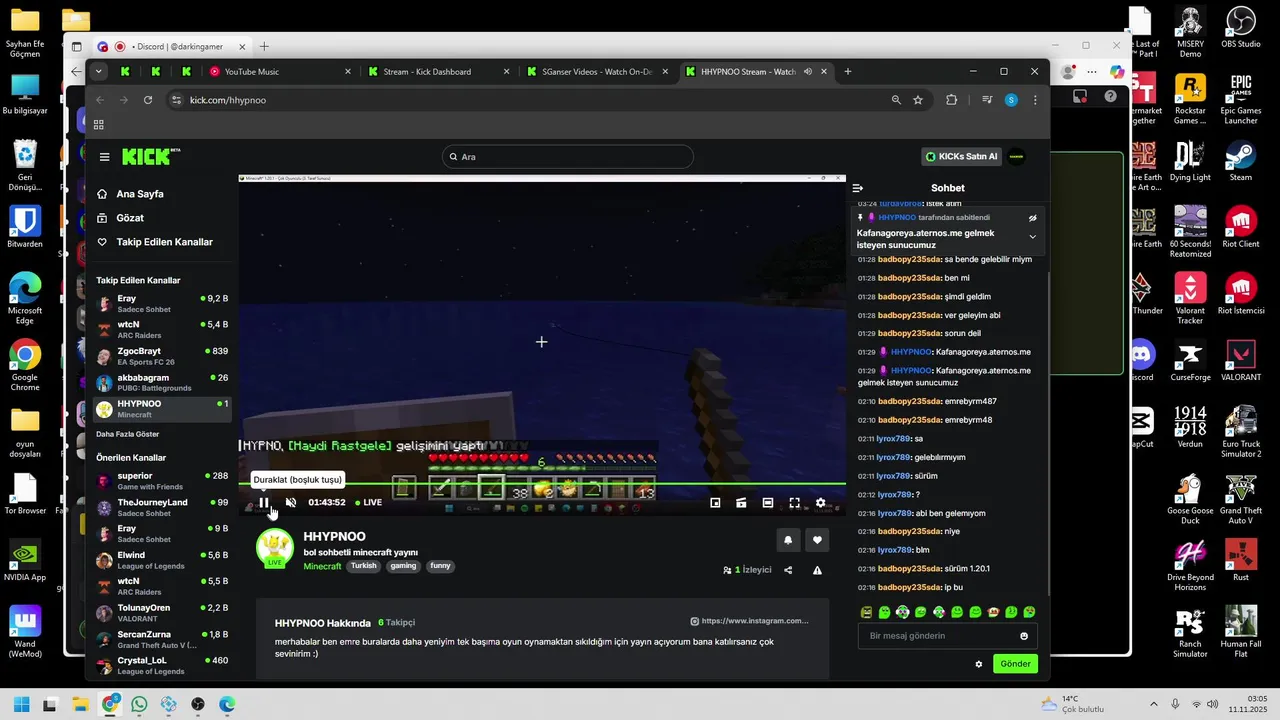This screenshot has height=720, width=1280.
Task: Switch to Stream - Kick Dashboard tab
Action: [x=437, y=72]
